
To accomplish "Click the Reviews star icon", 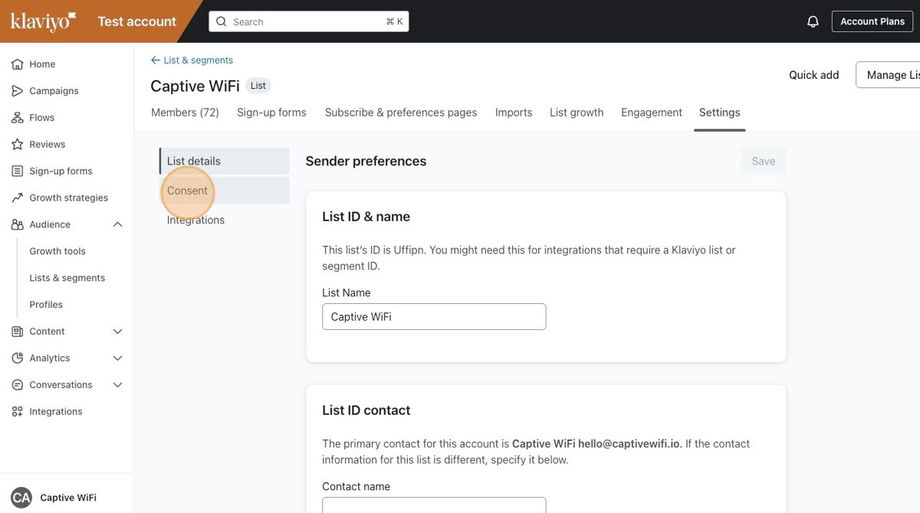I will point(17,144).
